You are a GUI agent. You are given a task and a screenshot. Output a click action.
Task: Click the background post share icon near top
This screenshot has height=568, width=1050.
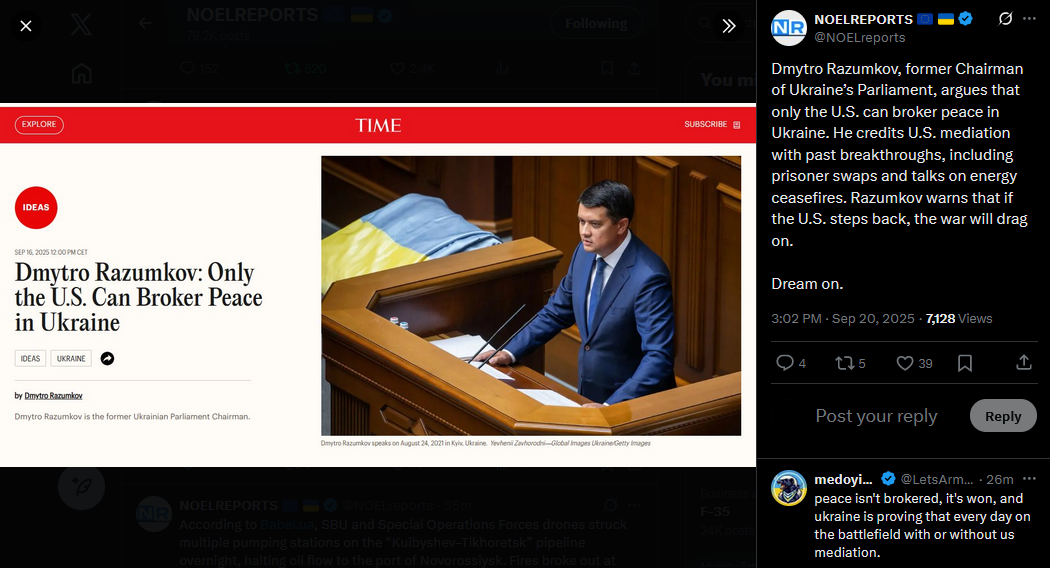[634, 68]
